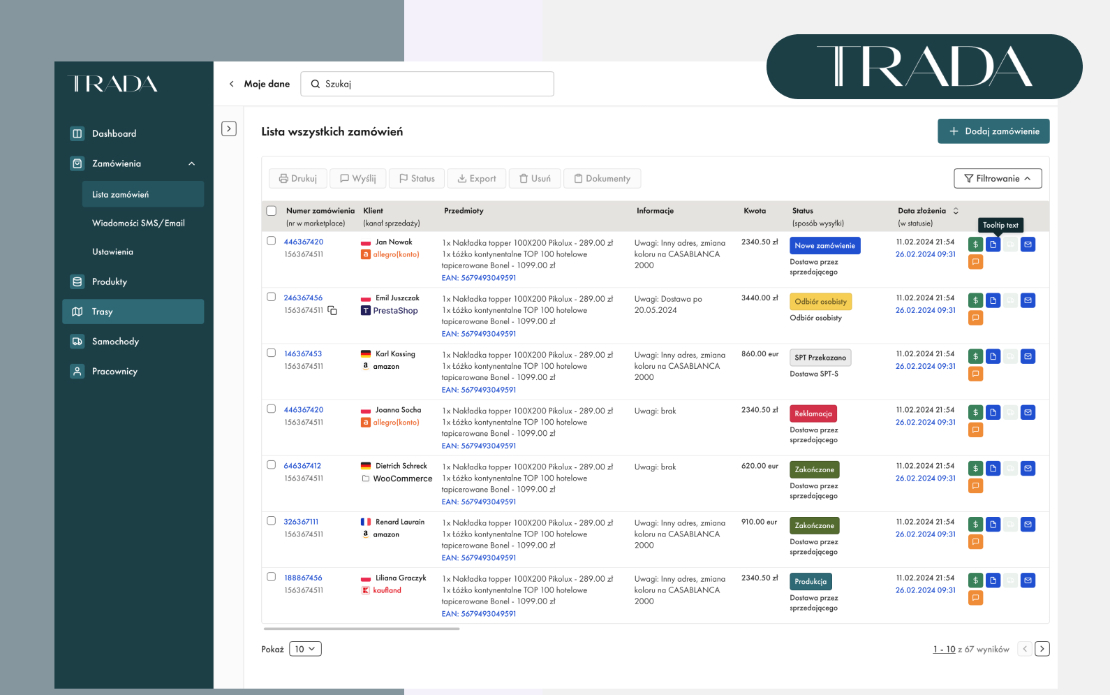Open Lista zamówień in the sidebar
1110x695 pixels.
tap(143, 194)
